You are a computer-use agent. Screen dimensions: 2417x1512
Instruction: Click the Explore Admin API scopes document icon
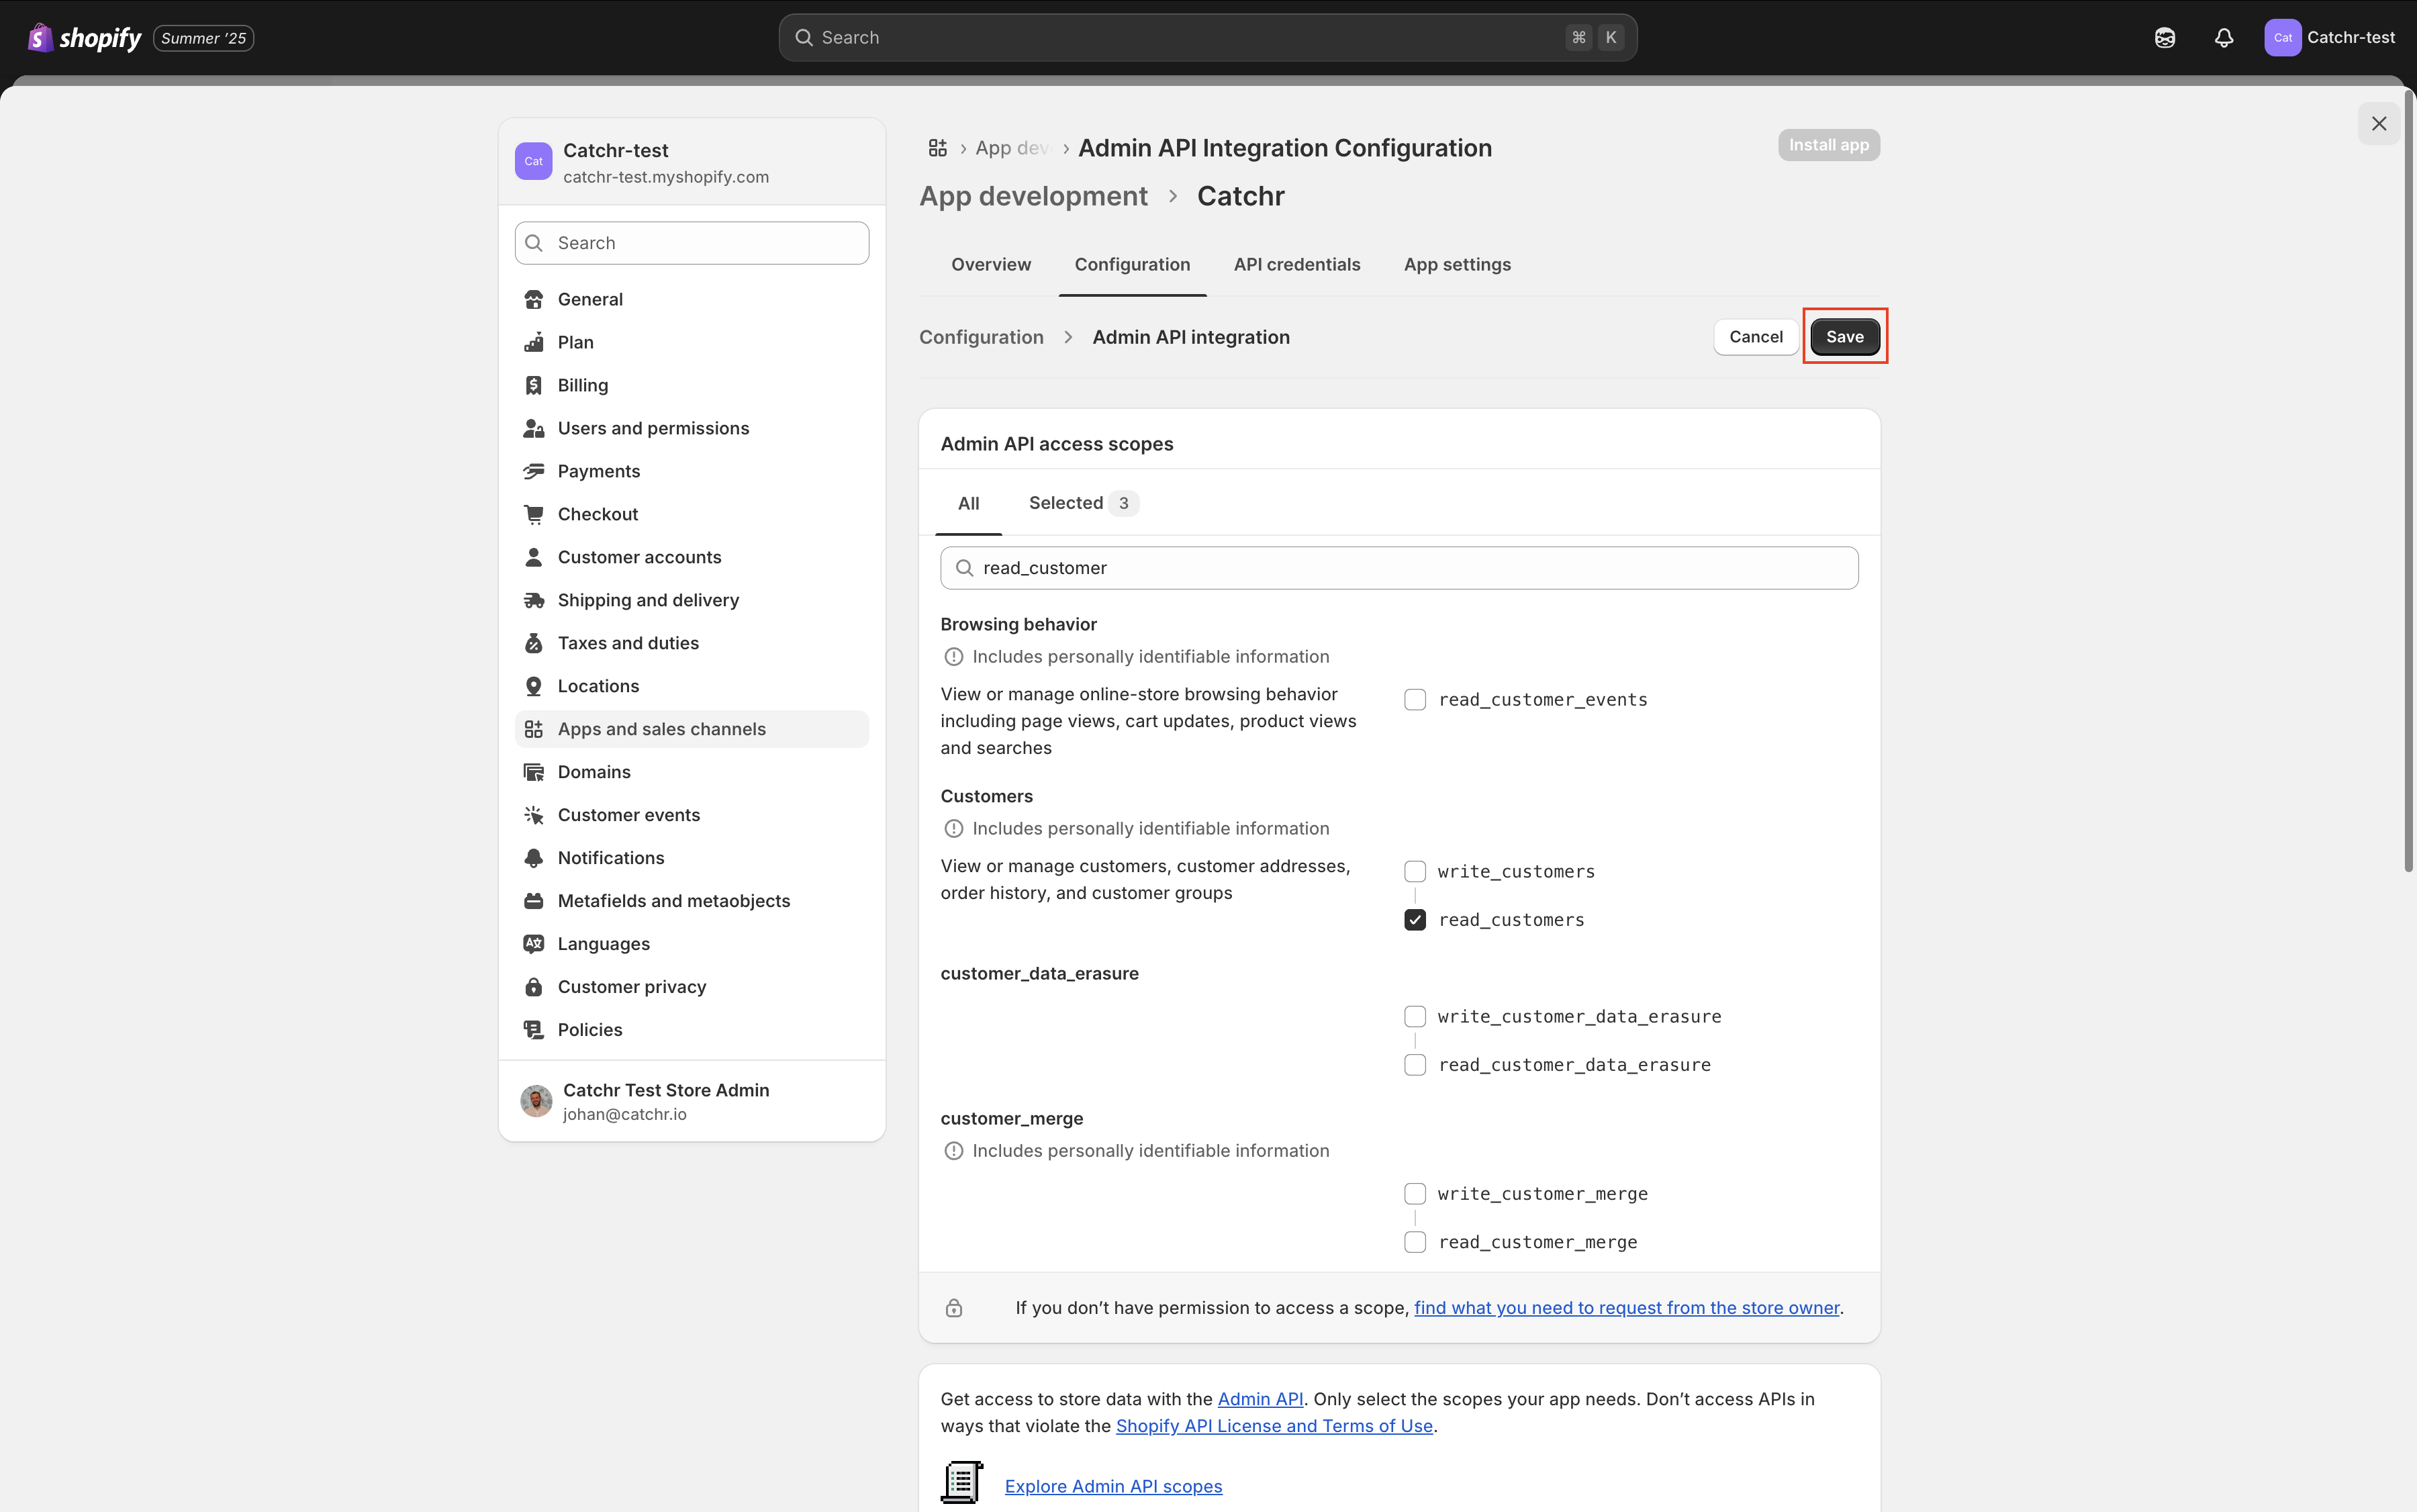coord(962,1483)
